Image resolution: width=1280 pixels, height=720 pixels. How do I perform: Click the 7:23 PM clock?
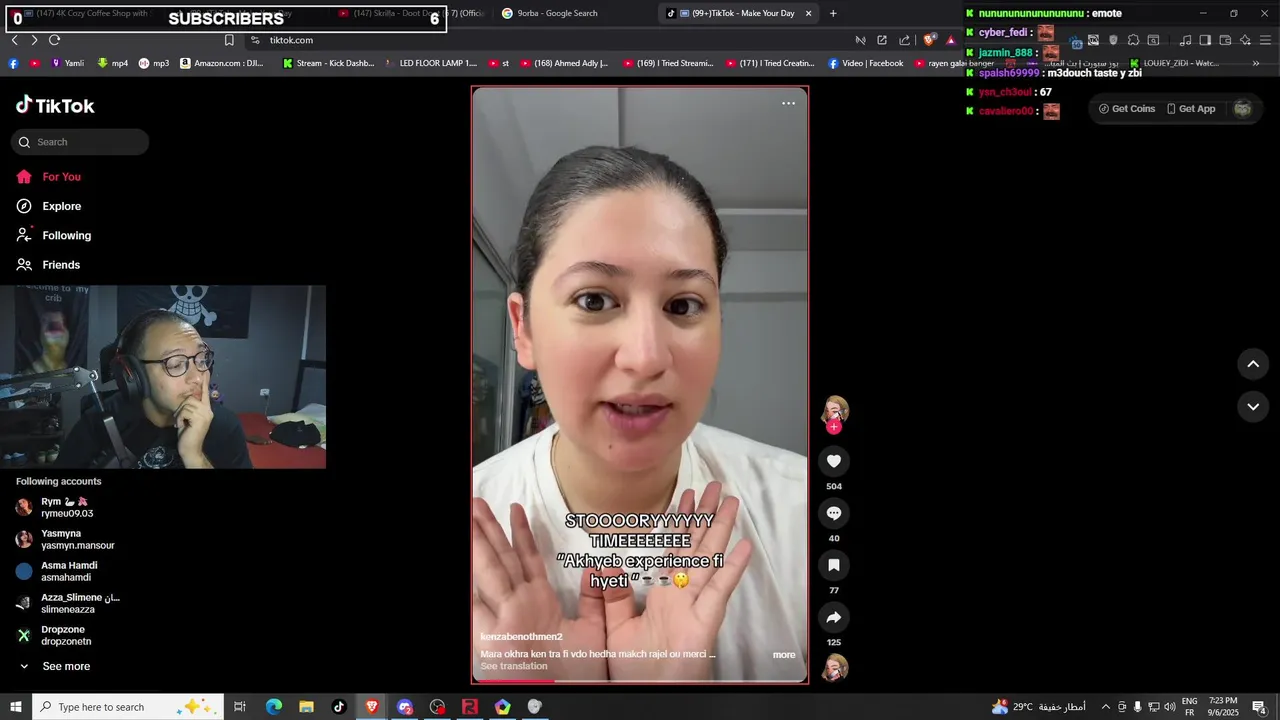tap(1223, 707)
